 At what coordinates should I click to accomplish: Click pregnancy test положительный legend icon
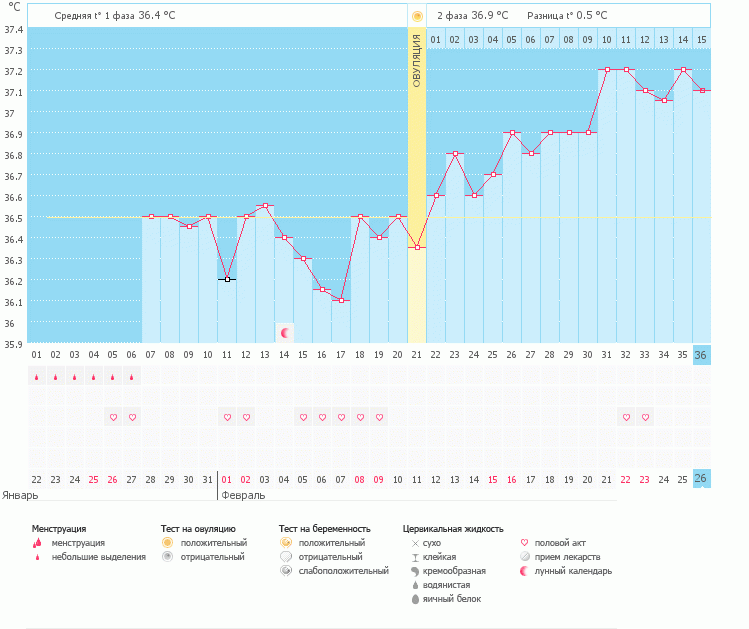point(286,543)
